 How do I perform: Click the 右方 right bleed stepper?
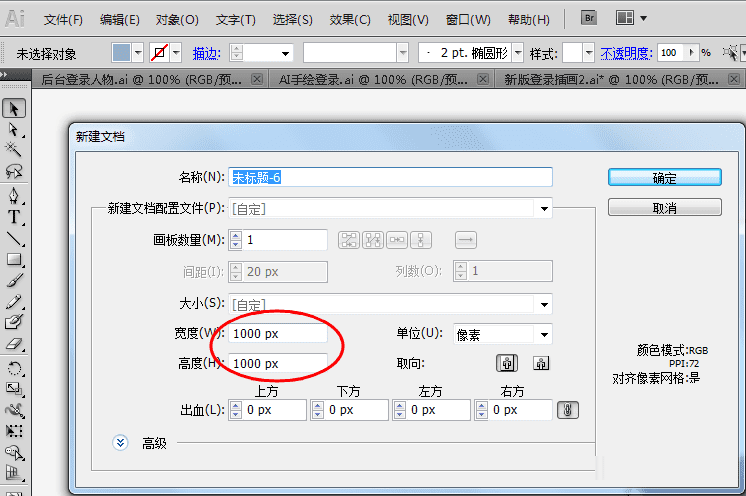tap(481, 410)
